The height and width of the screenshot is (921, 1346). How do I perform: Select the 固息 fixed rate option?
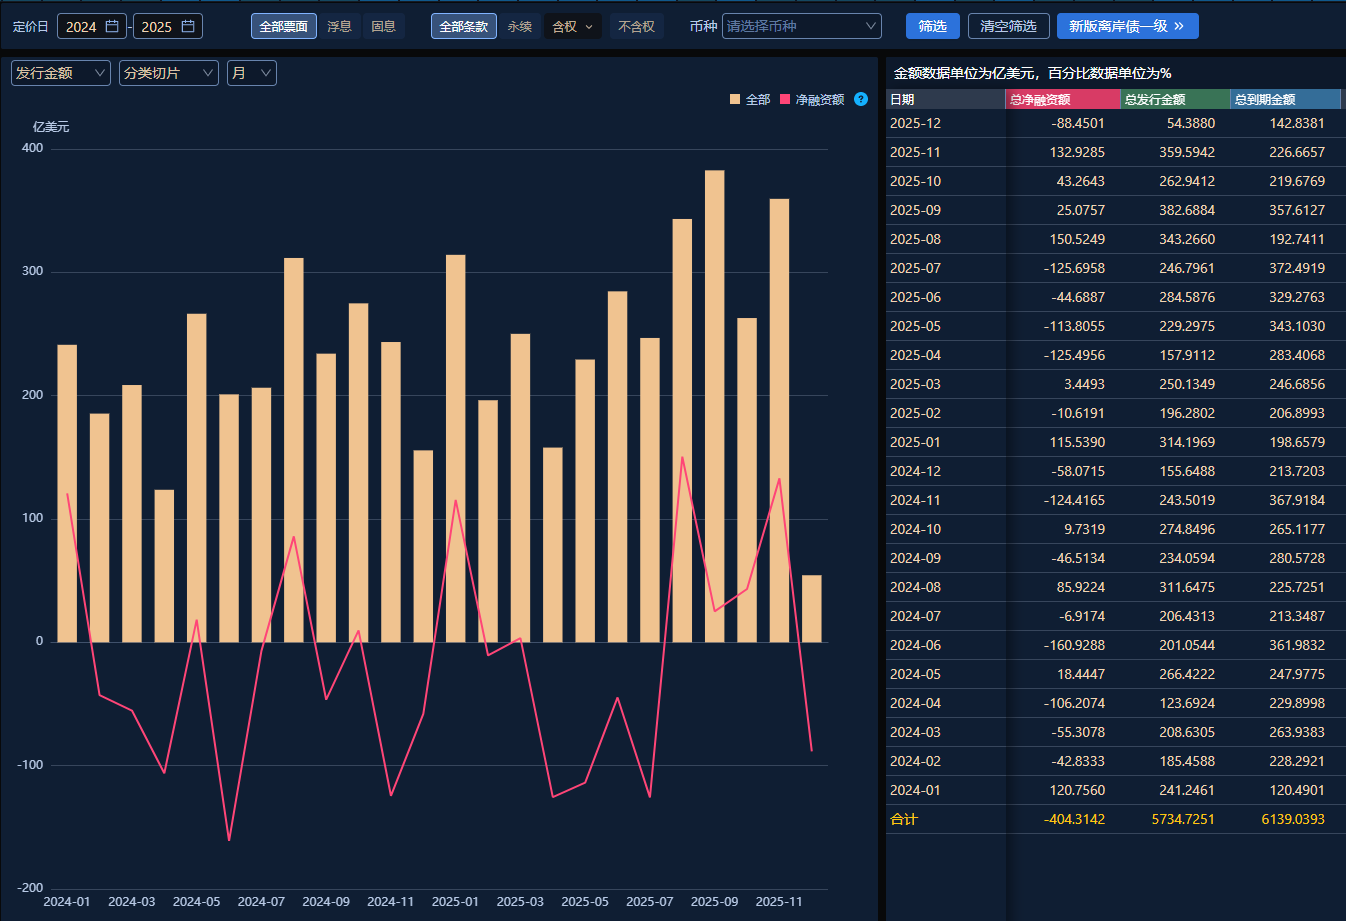(383, 27)
